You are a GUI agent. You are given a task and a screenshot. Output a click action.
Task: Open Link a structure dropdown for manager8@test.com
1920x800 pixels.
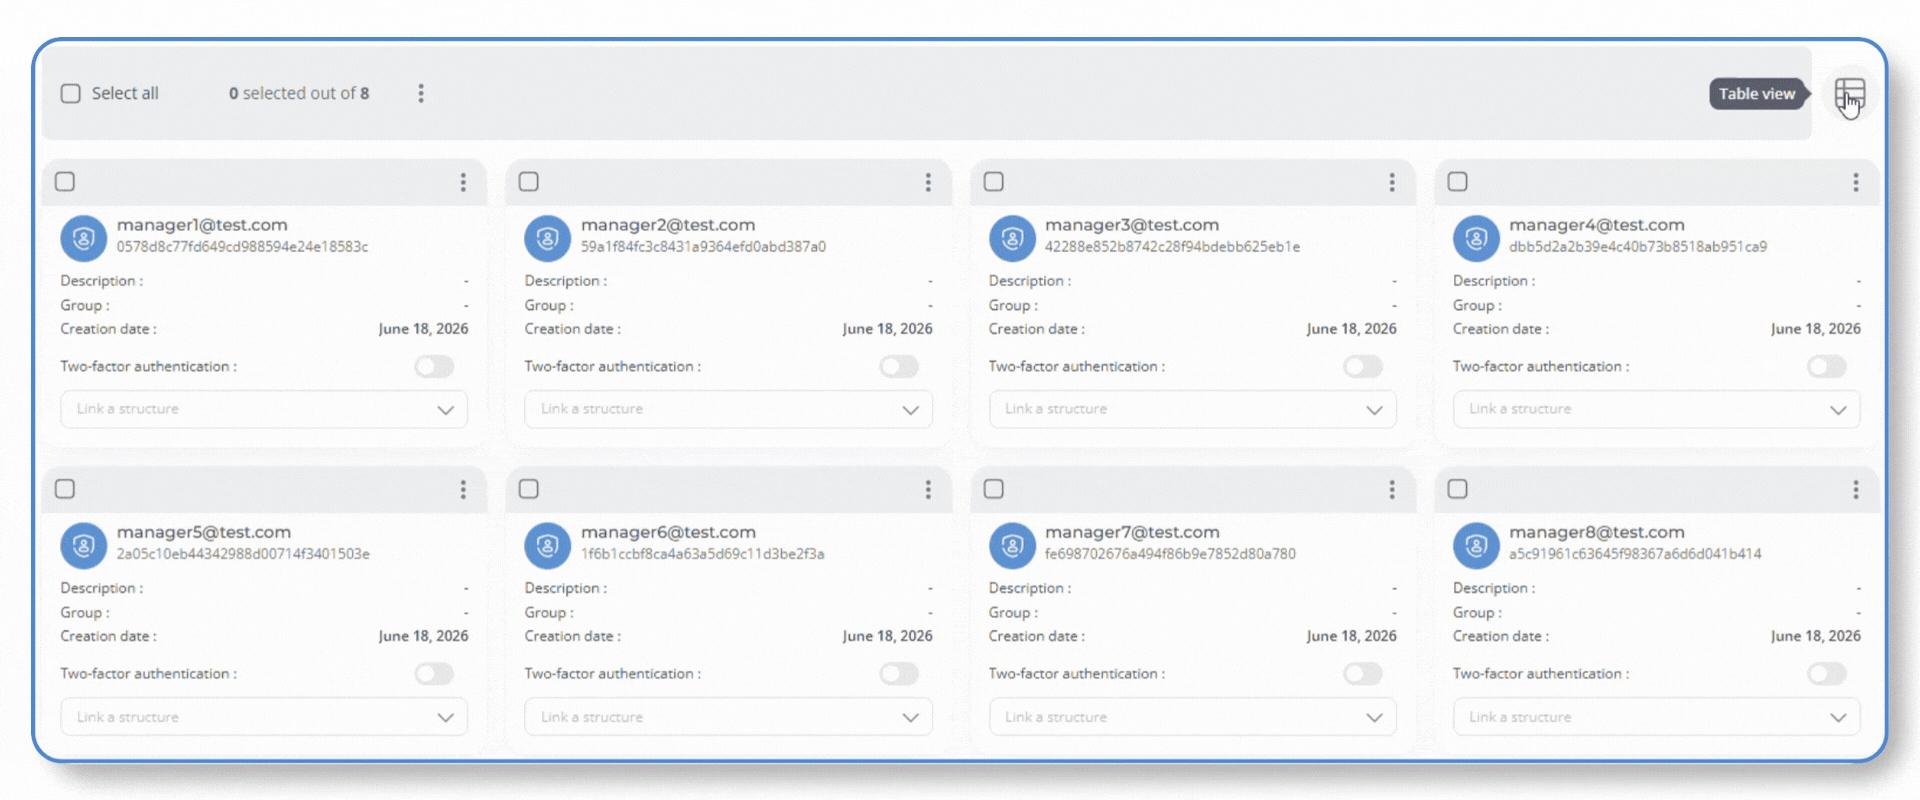(1657, 717)
